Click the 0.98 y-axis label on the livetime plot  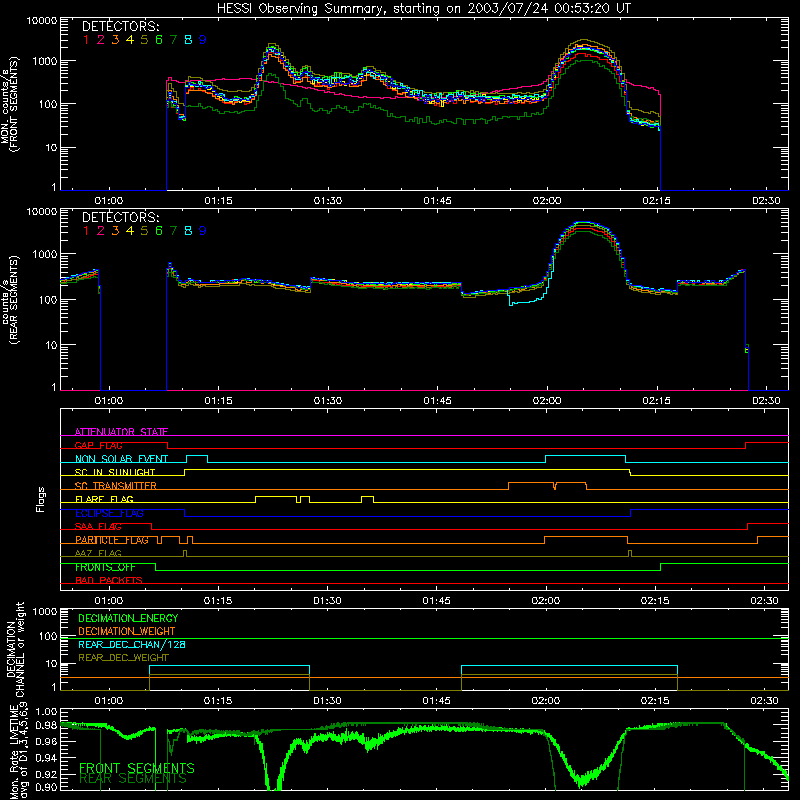tap(46, 725)
